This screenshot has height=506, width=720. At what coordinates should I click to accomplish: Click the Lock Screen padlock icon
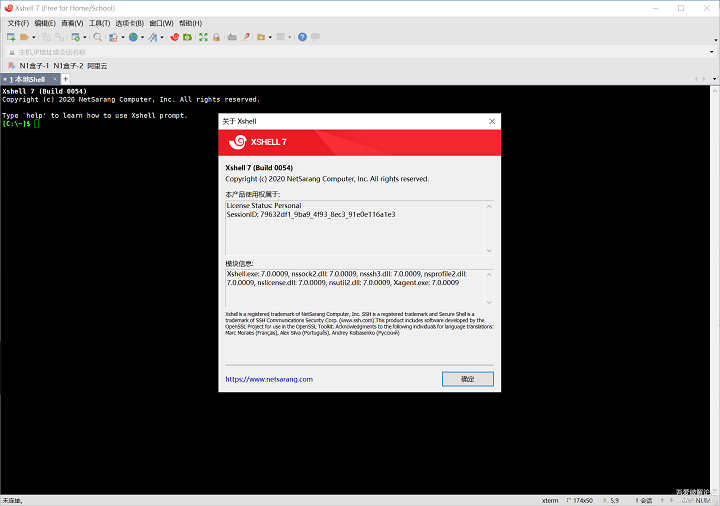tap(216, 37)
